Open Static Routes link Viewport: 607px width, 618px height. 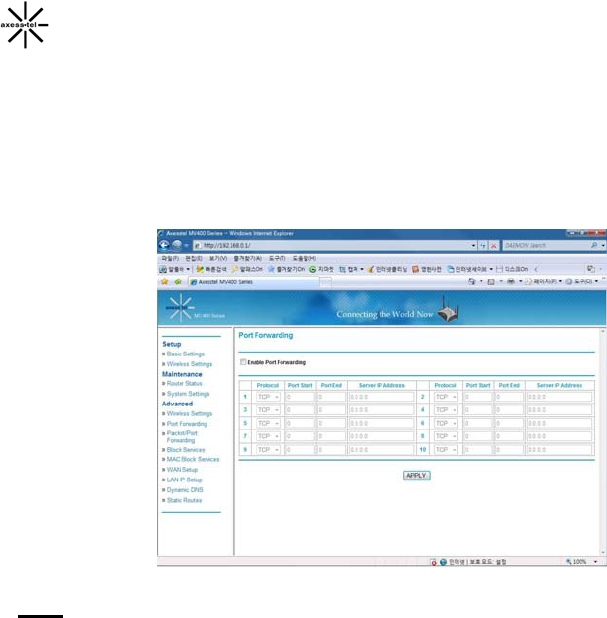[x=184, y=500]
